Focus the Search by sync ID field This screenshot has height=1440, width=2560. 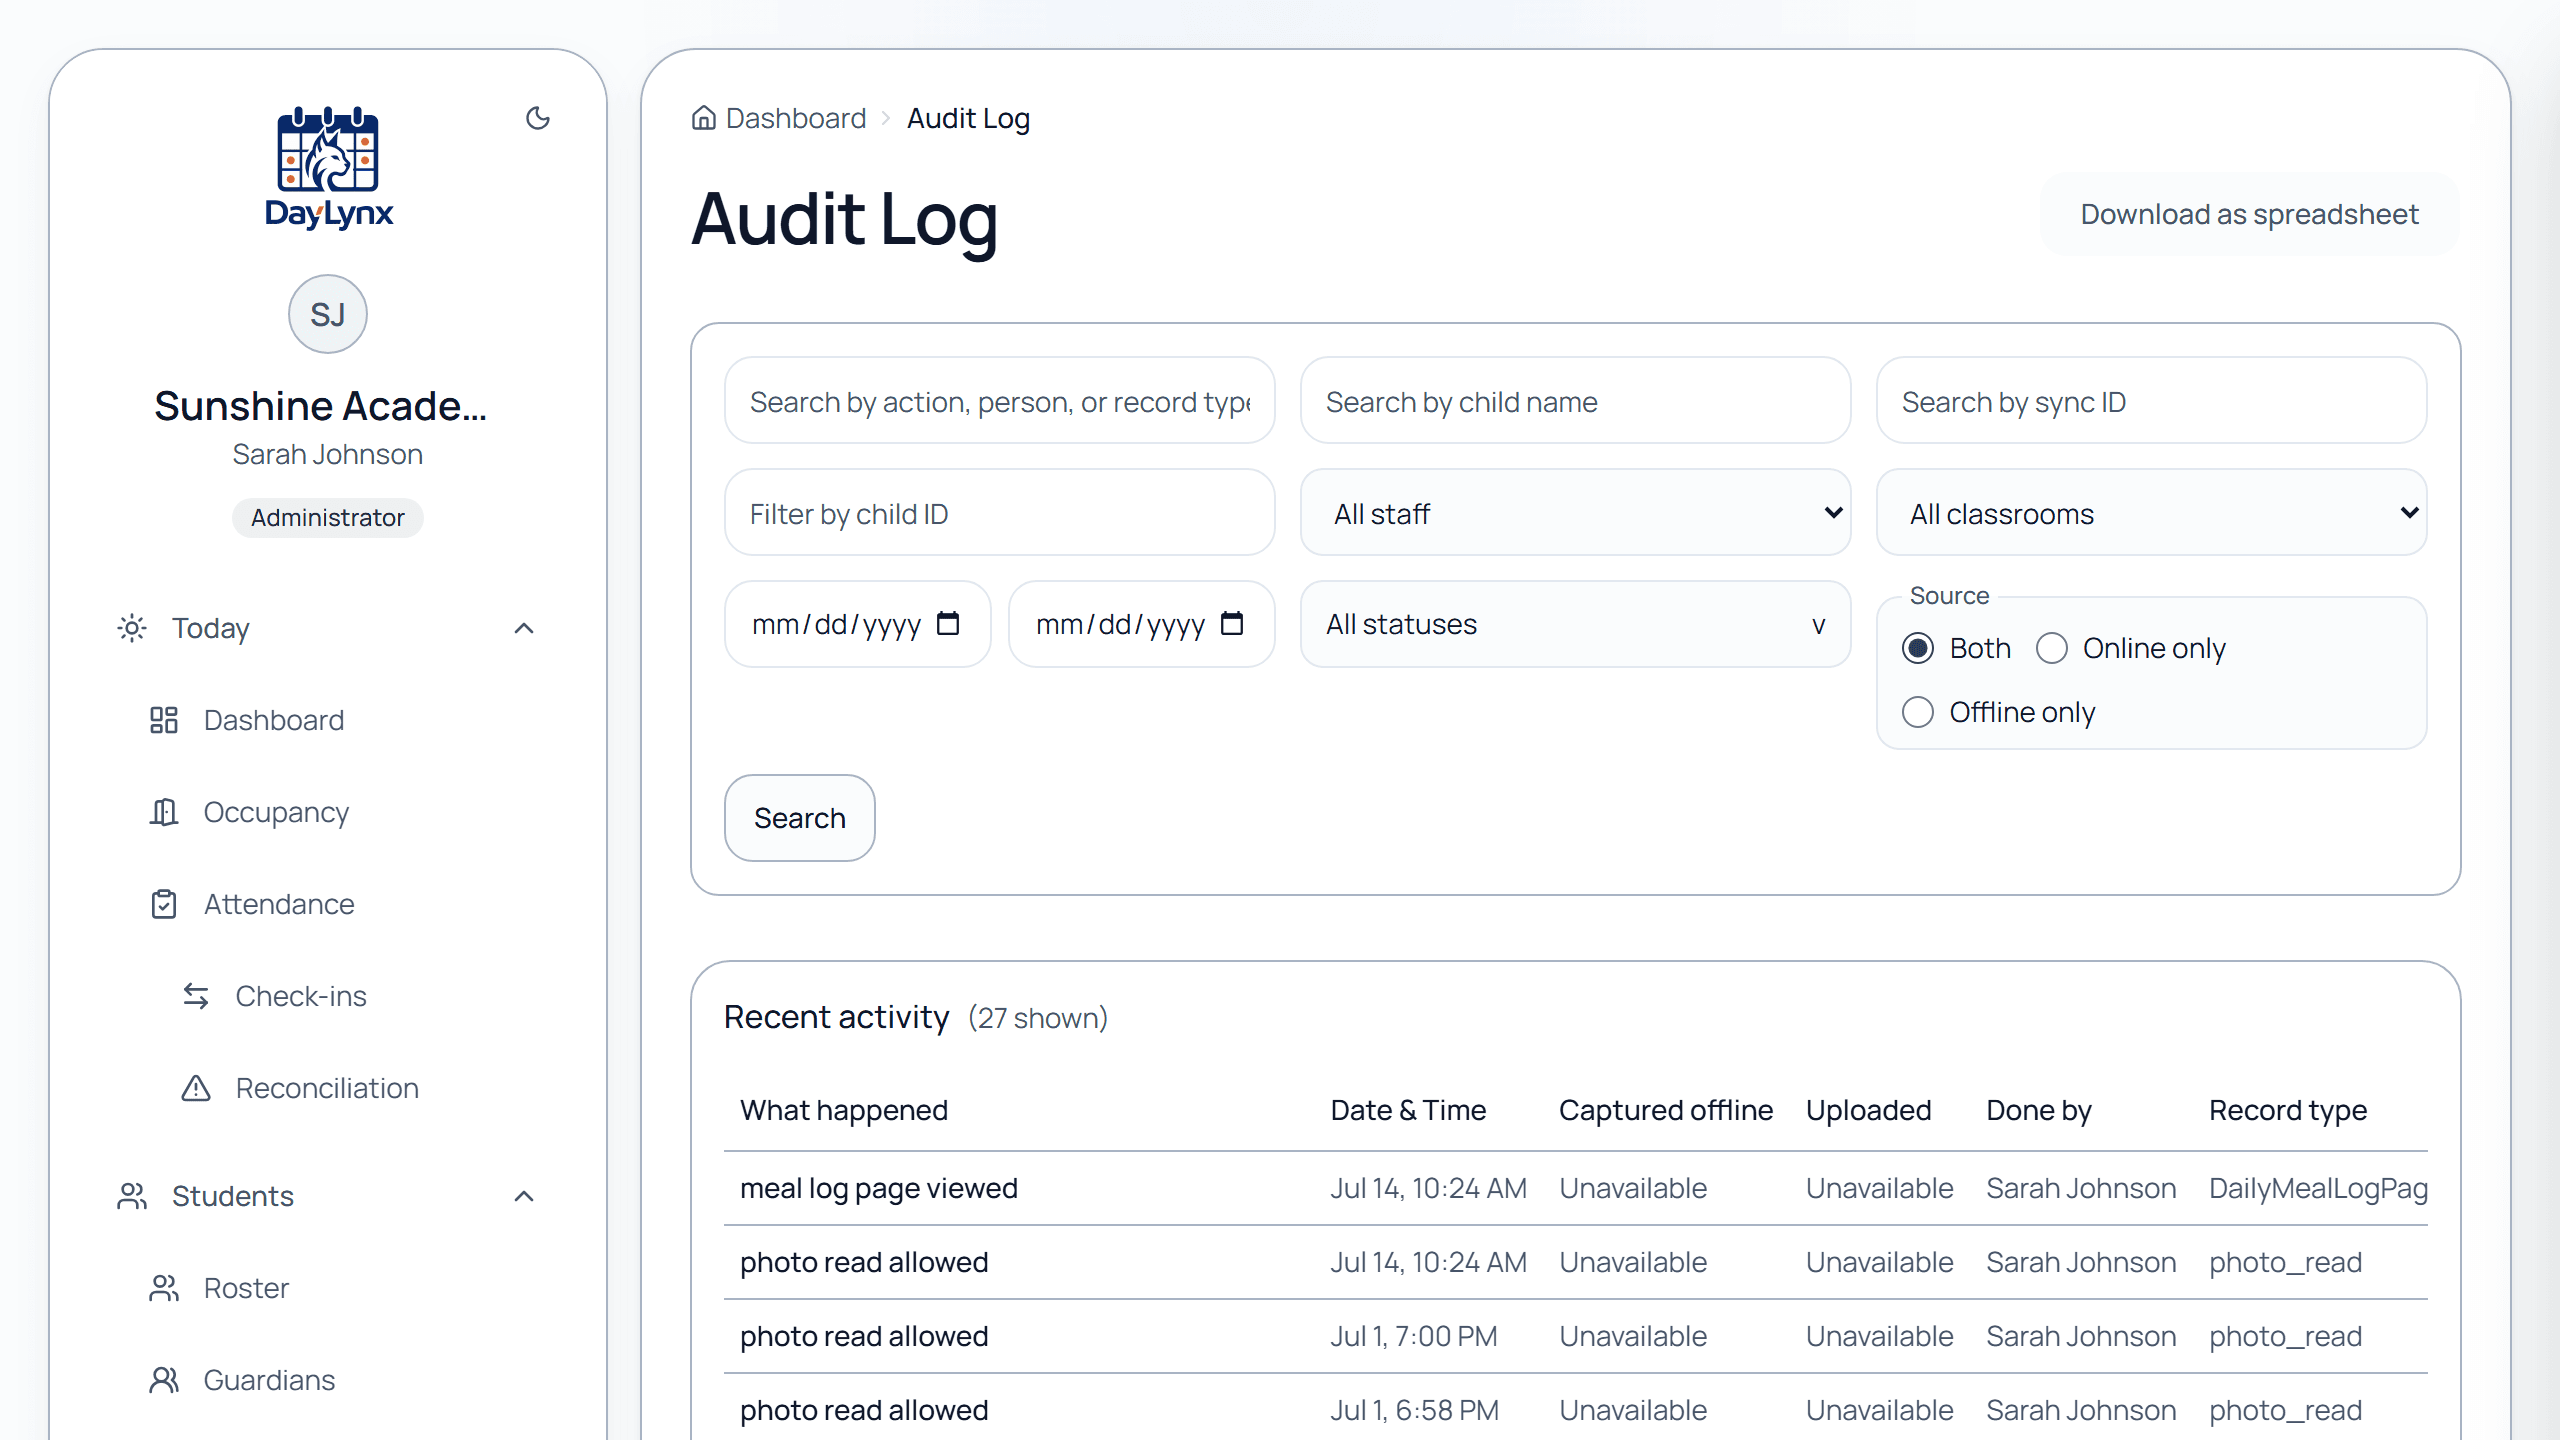2152,401
